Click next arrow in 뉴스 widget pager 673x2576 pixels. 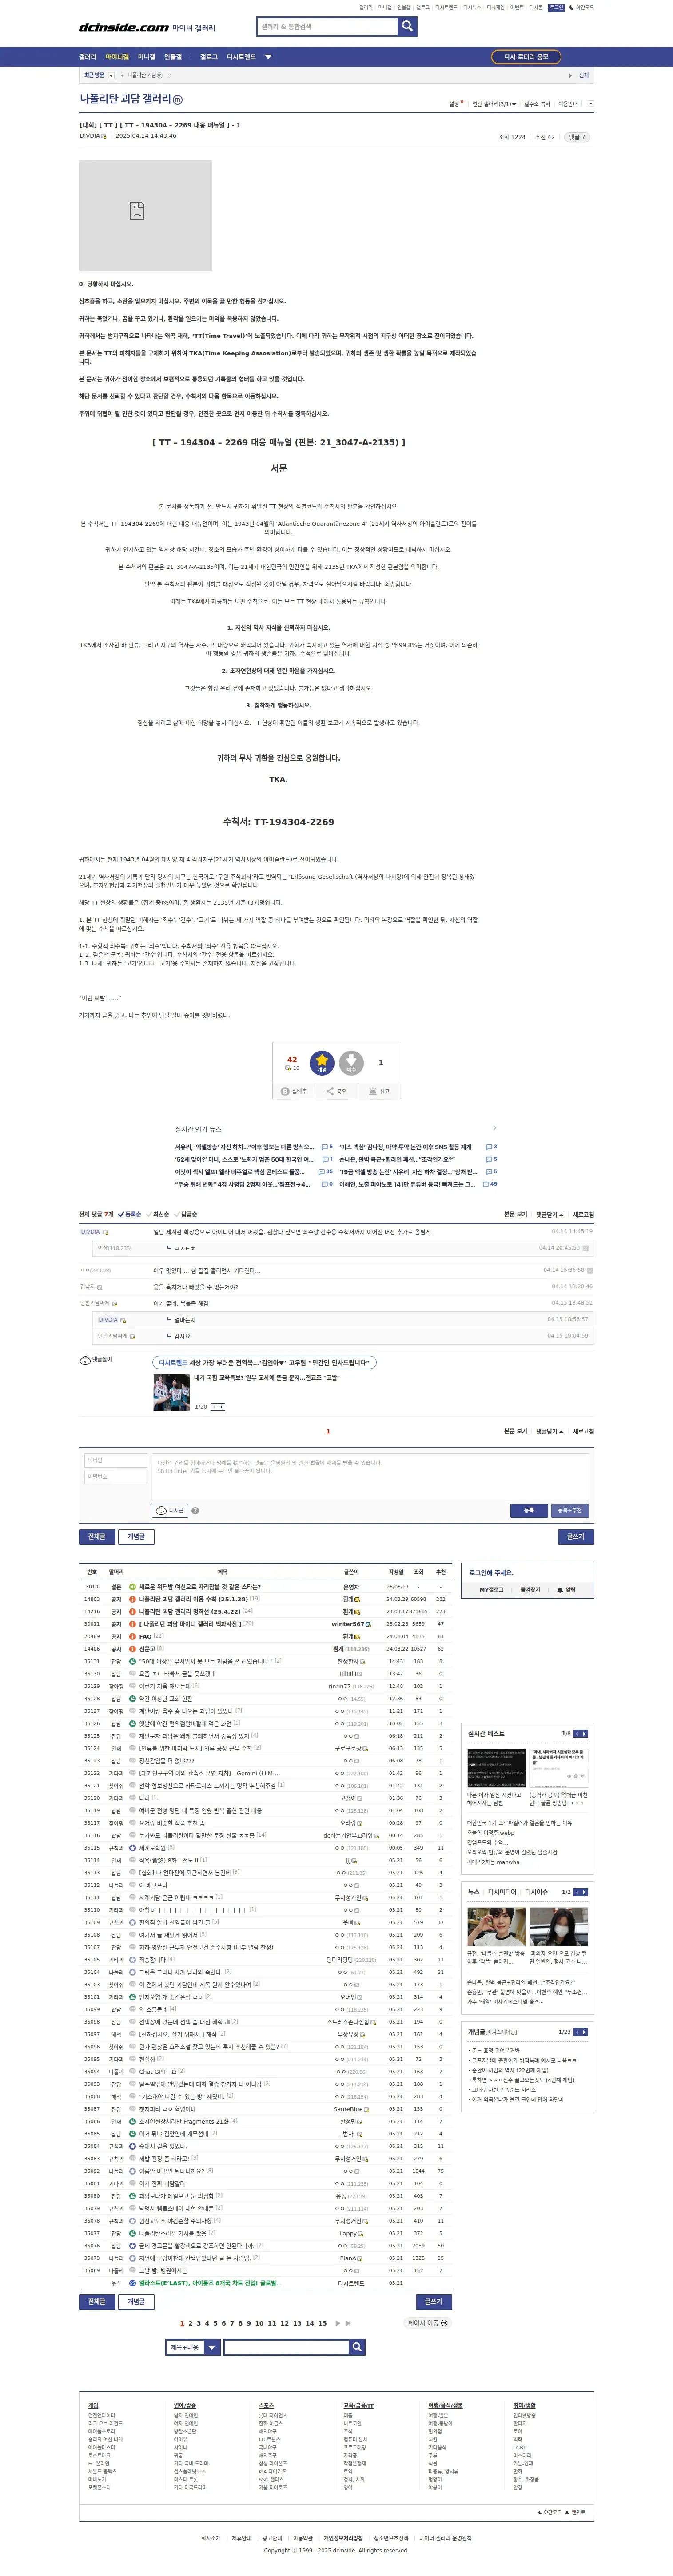(584, 1892)
